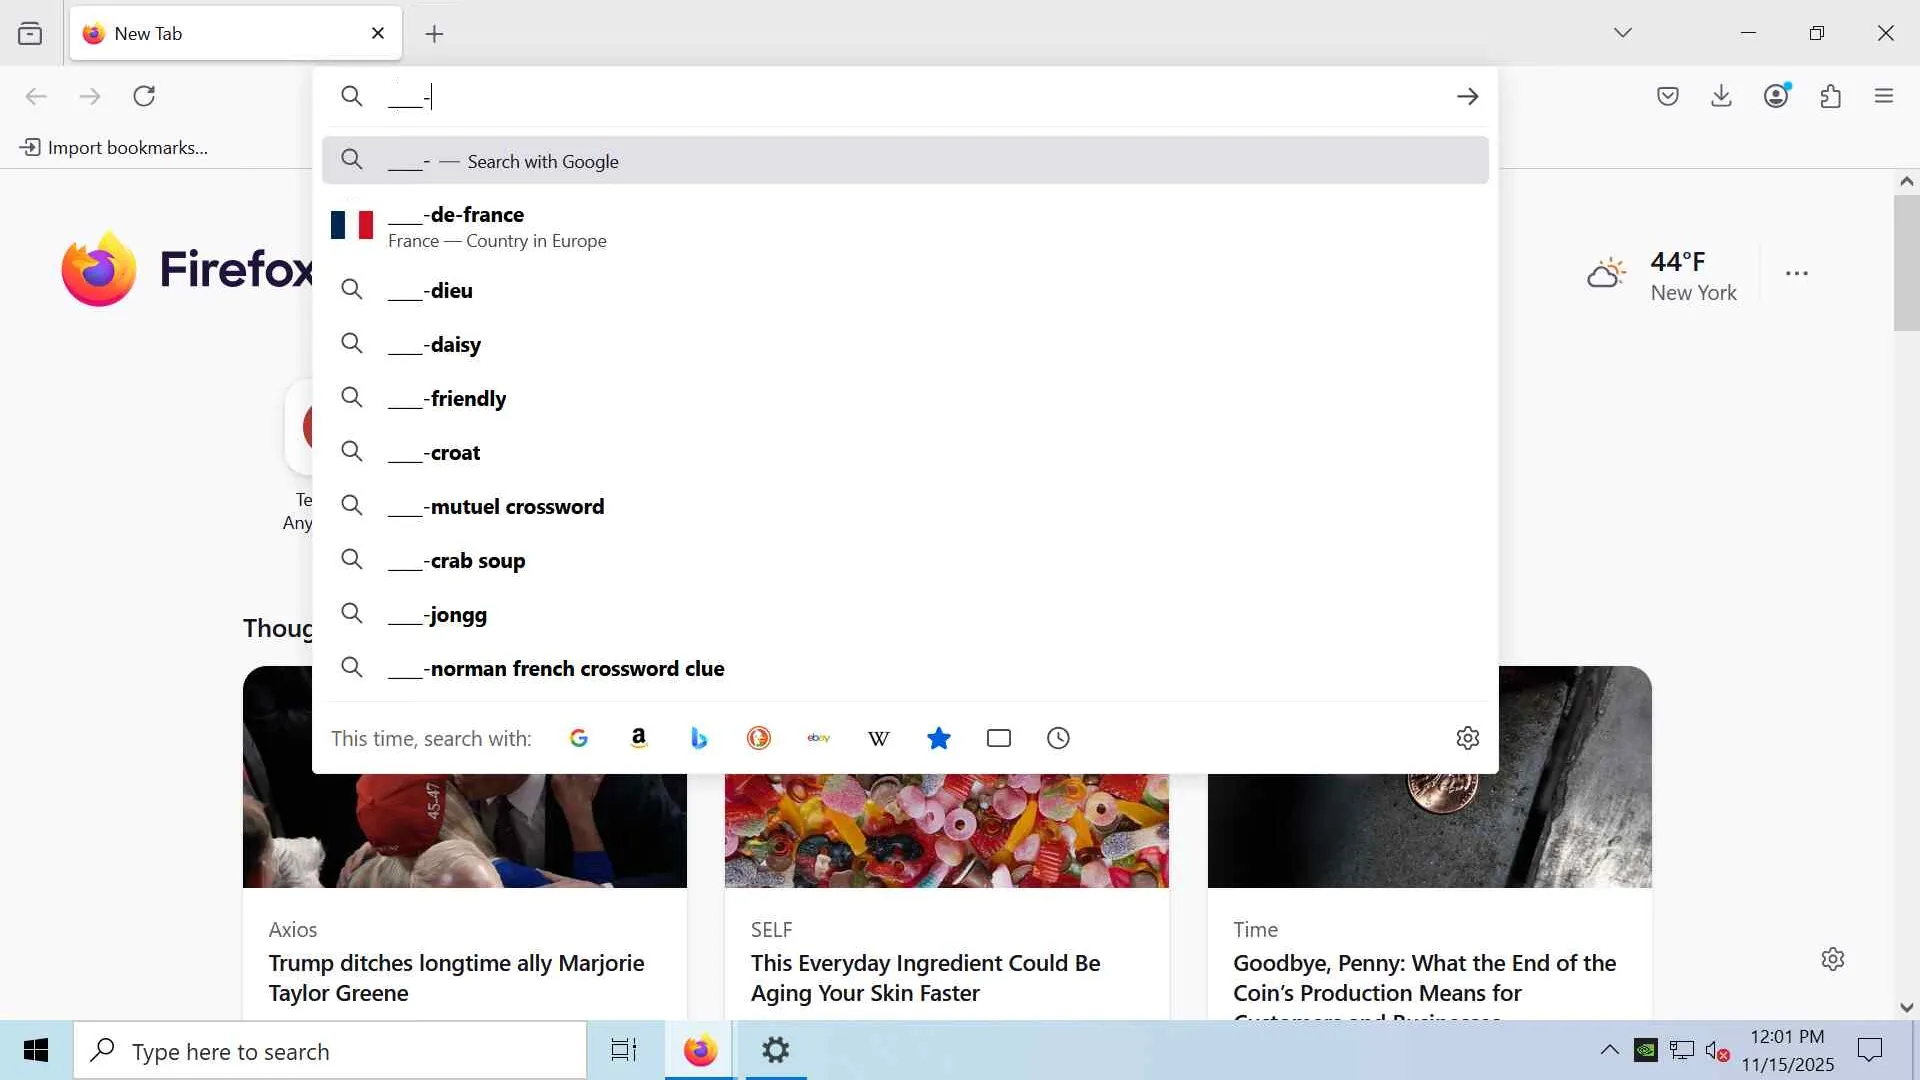Expand list all tabs chevron
The height and width of the screenshot is (1080, 1920).
(1622, 33)
